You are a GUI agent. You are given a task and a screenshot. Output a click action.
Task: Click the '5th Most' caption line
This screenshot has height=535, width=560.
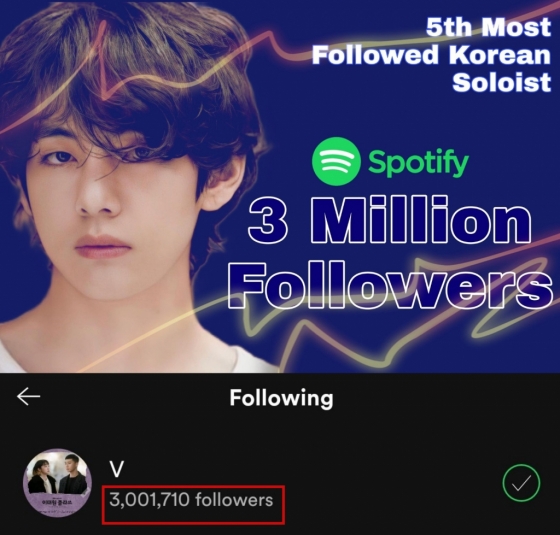pyautogui.click(x=488, y=27)
